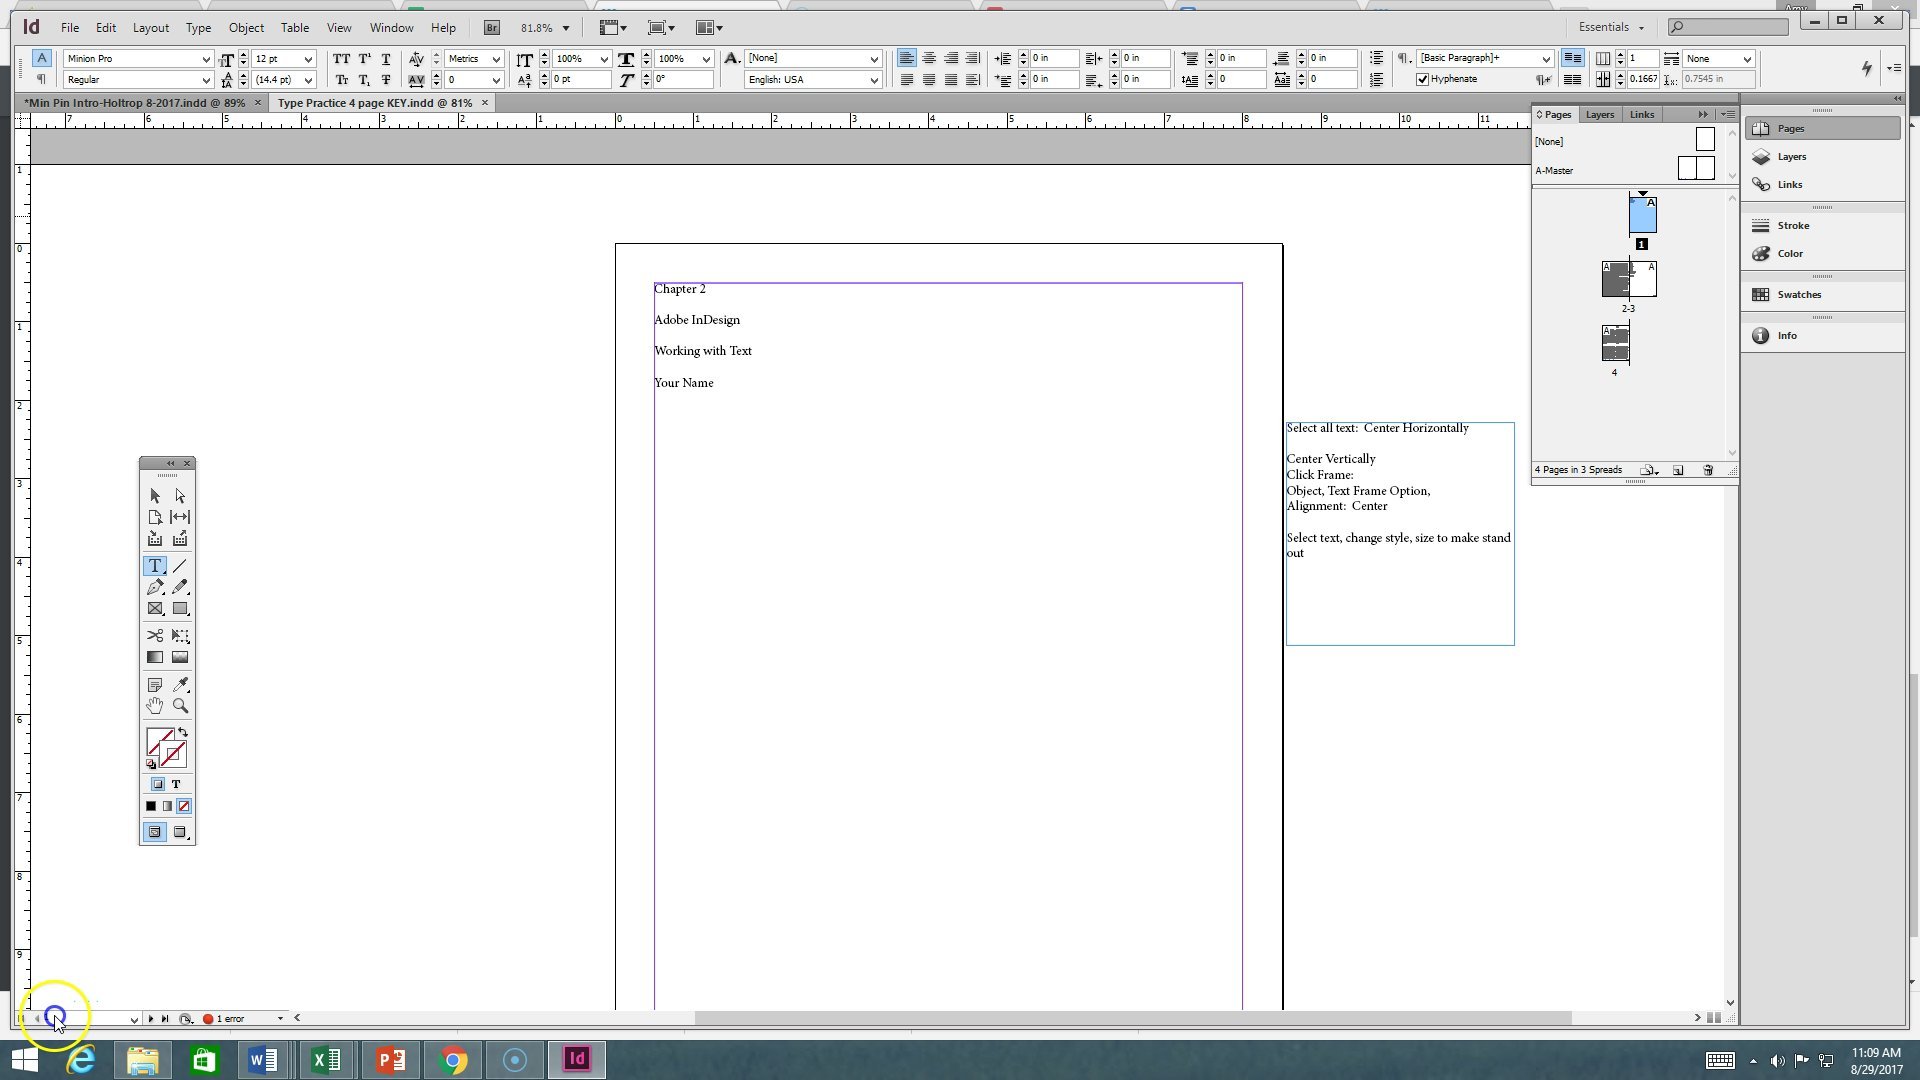Select the Rectangle Frame tool

[155, 609]
